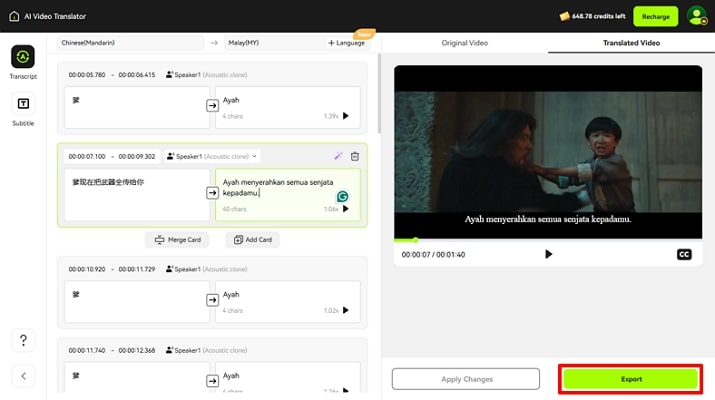Edit Chinese source text in 00:00:10.920 card
Image resolution: width=715 pixels, height=400 pixels.
(x=137, y=302)
